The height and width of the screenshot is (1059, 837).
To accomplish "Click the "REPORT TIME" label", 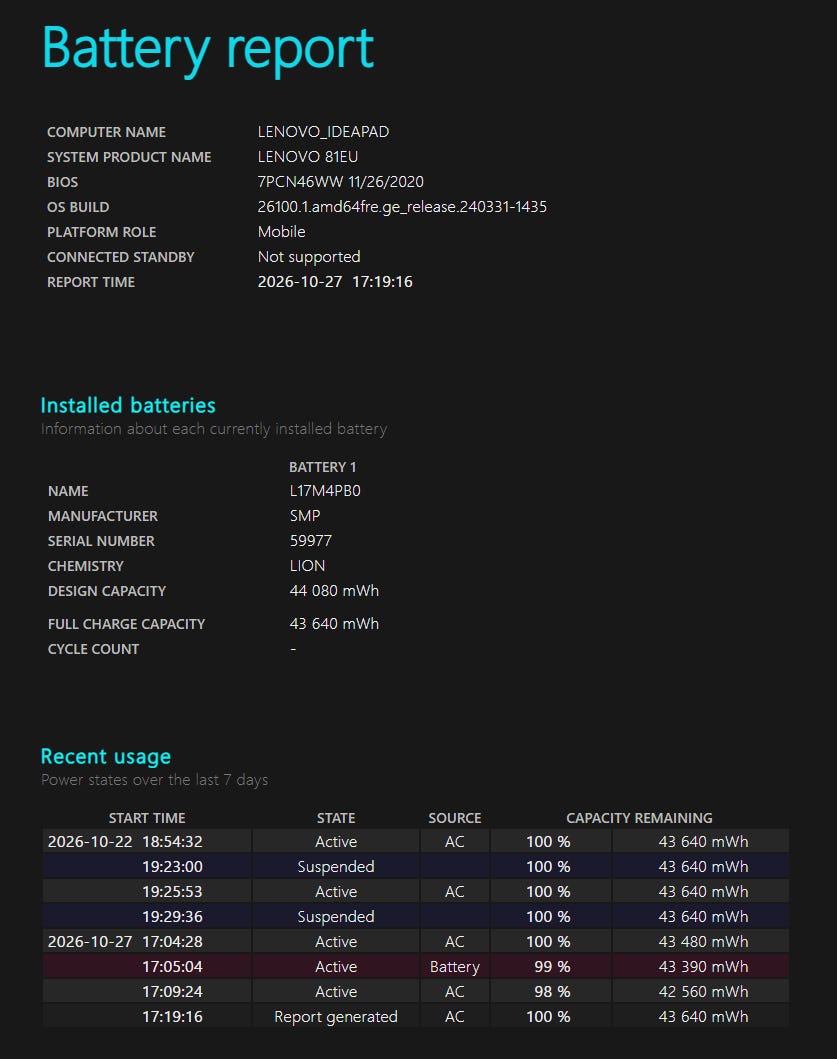I will point(91,282).
